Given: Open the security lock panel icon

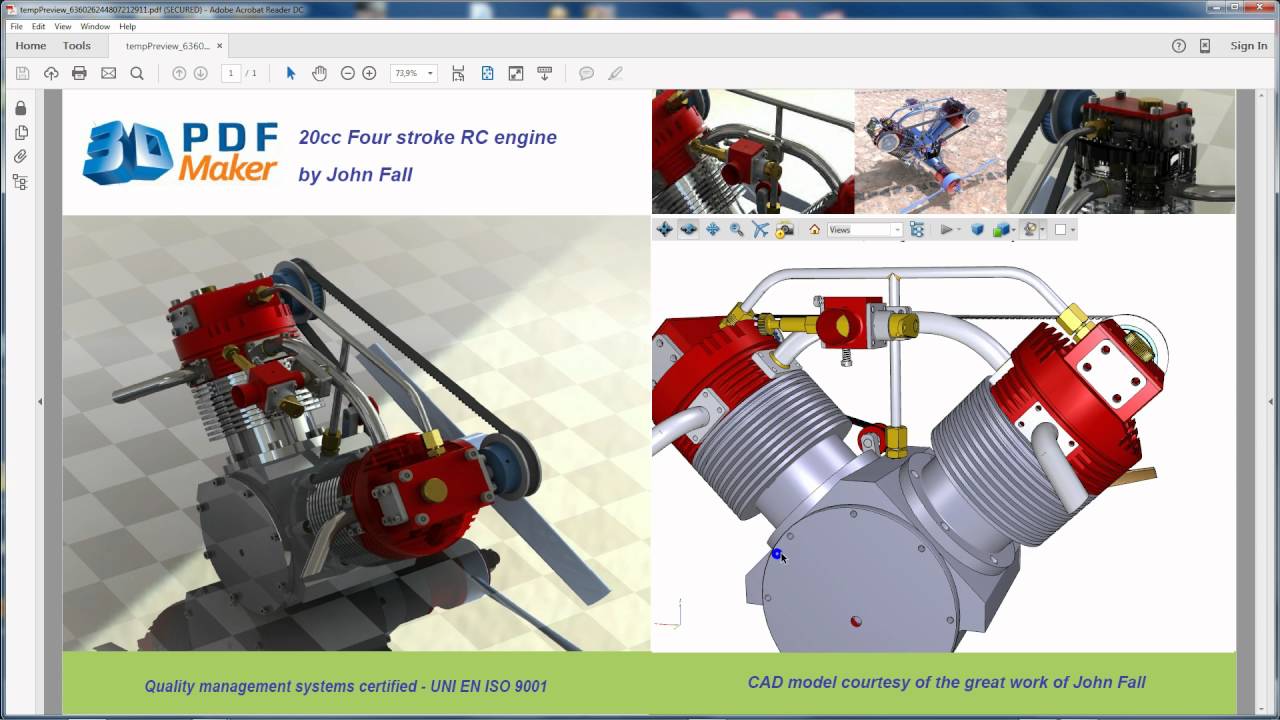Looking at the screenshot, I should 20,108.
